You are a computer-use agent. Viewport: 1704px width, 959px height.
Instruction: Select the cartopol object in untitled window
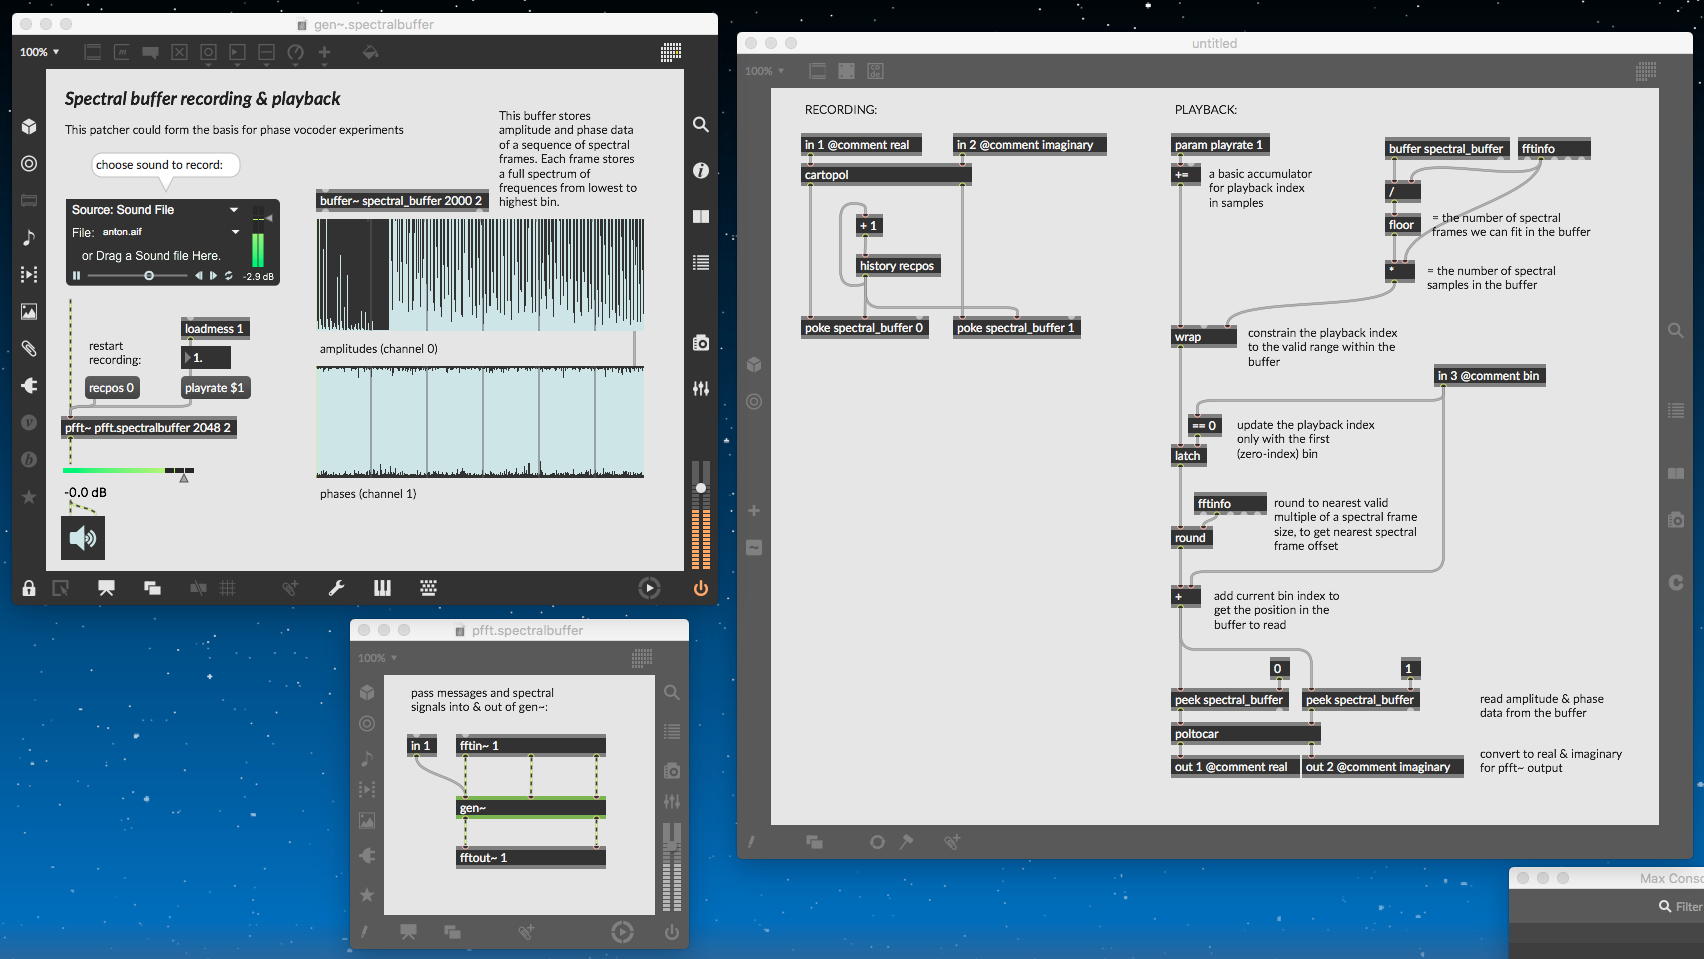(x=886, y=175)
